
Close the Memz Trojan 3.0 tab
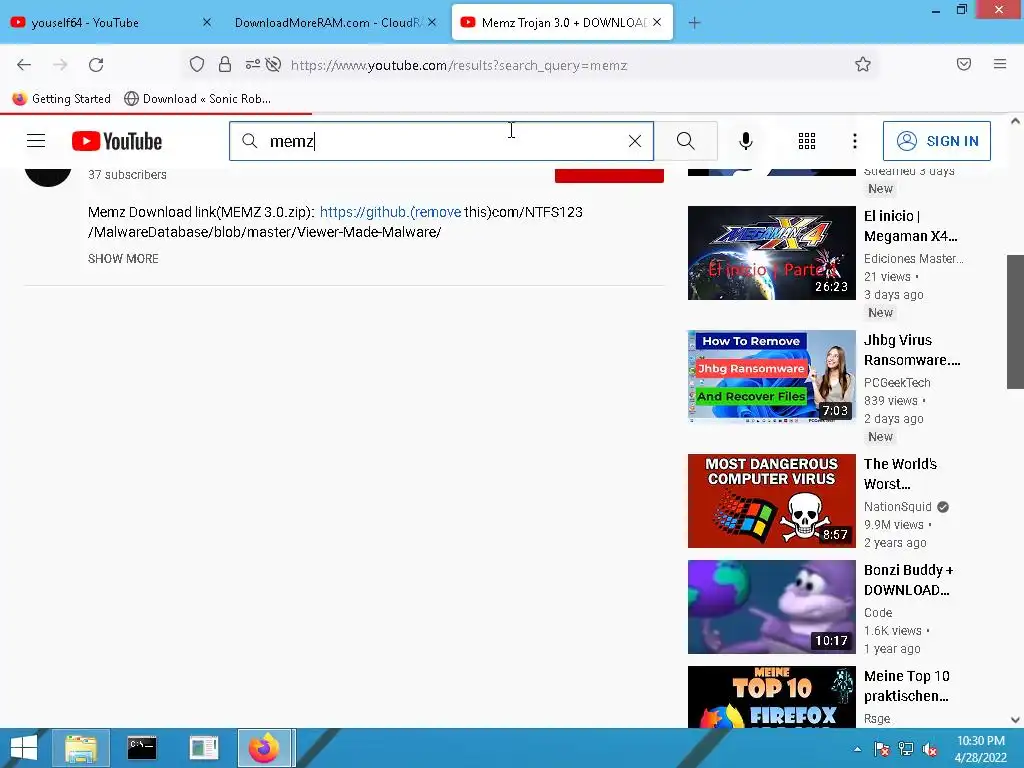point(657,22)
